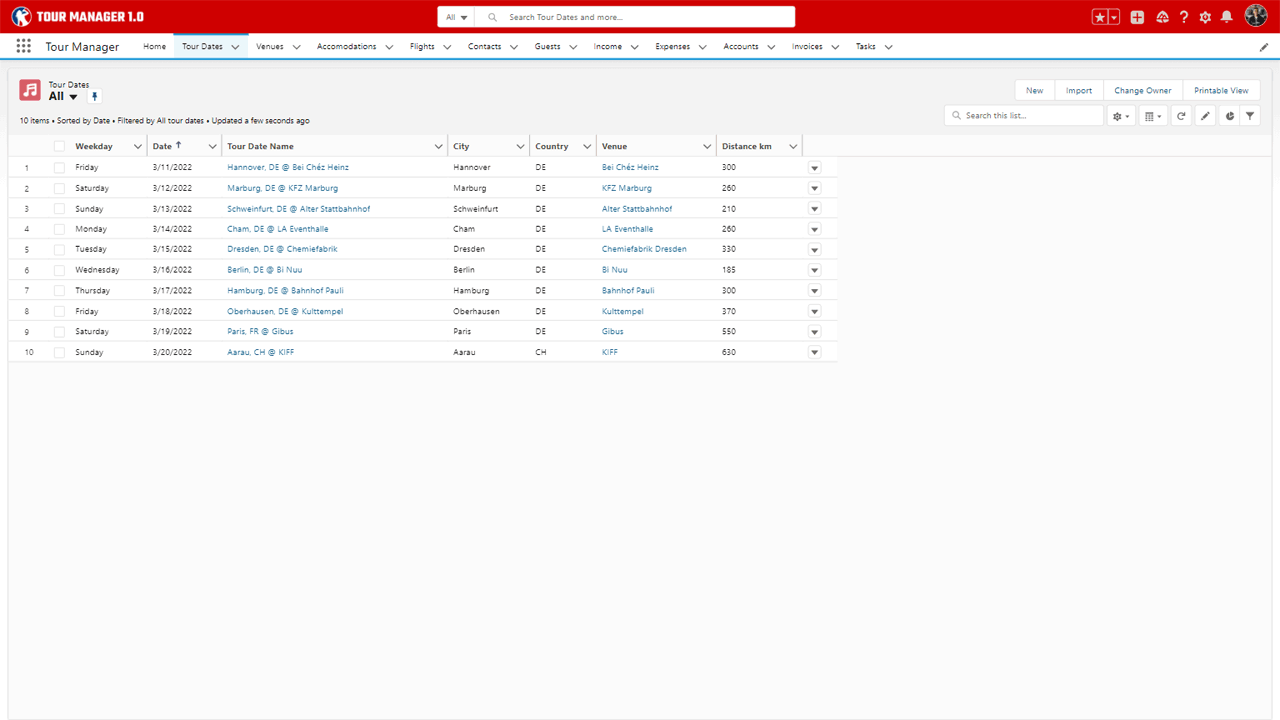Image resolution: width=1280 pixels, height=720 pixels.
Task: Toggle the select-all rows checkbox
Action: click(59, 146)
